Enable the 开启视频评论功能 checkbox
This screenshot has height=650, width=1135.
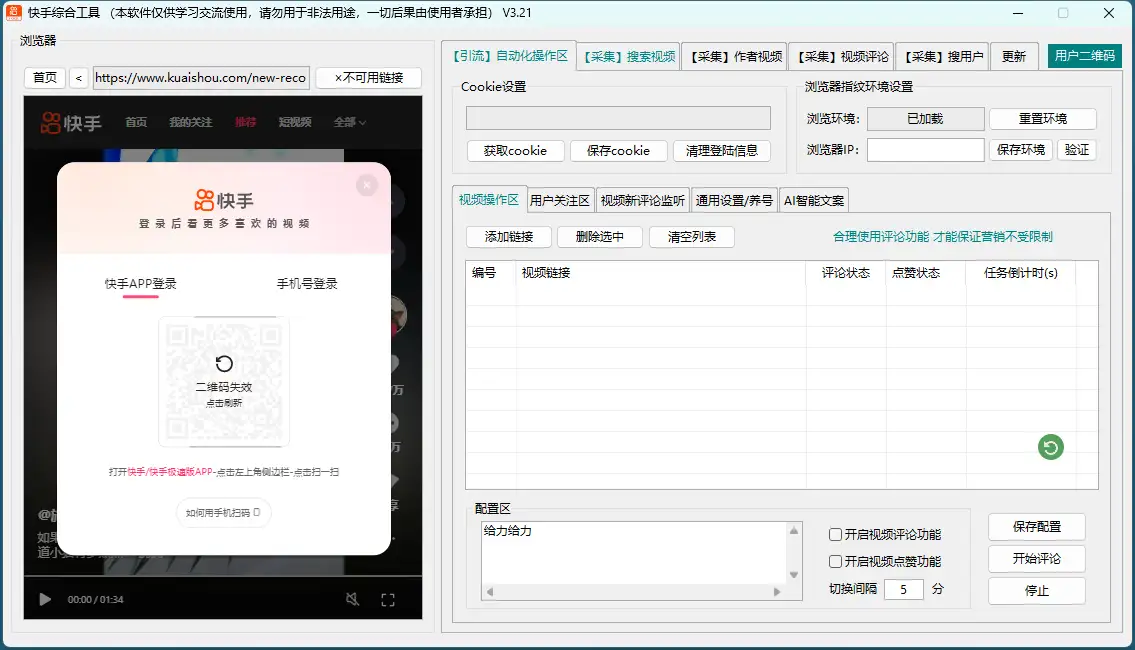(836, 534)
